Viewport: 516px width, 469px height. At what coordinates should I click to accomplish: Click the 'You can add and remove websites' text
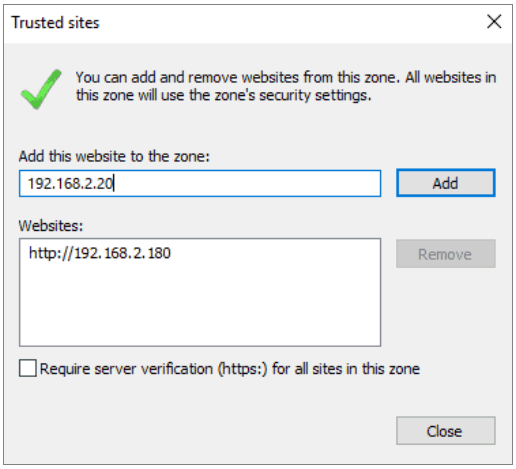click(x=187, y=77)
